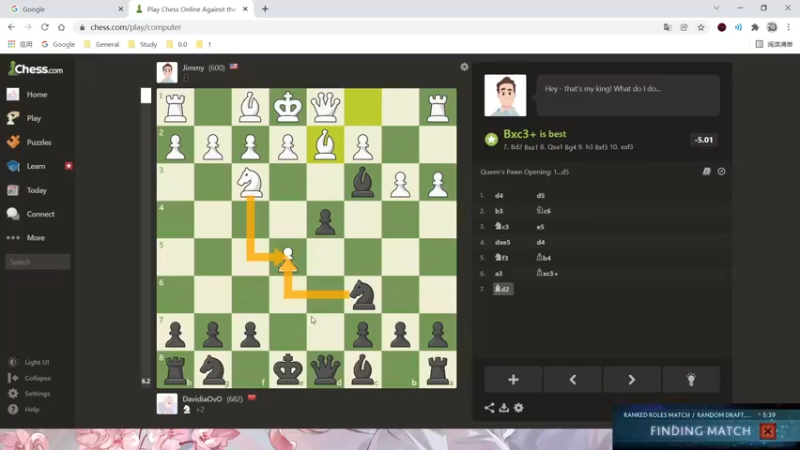The image size is (800, 450).
Task: Click the address bar URL
Action: tap(136, 27)
